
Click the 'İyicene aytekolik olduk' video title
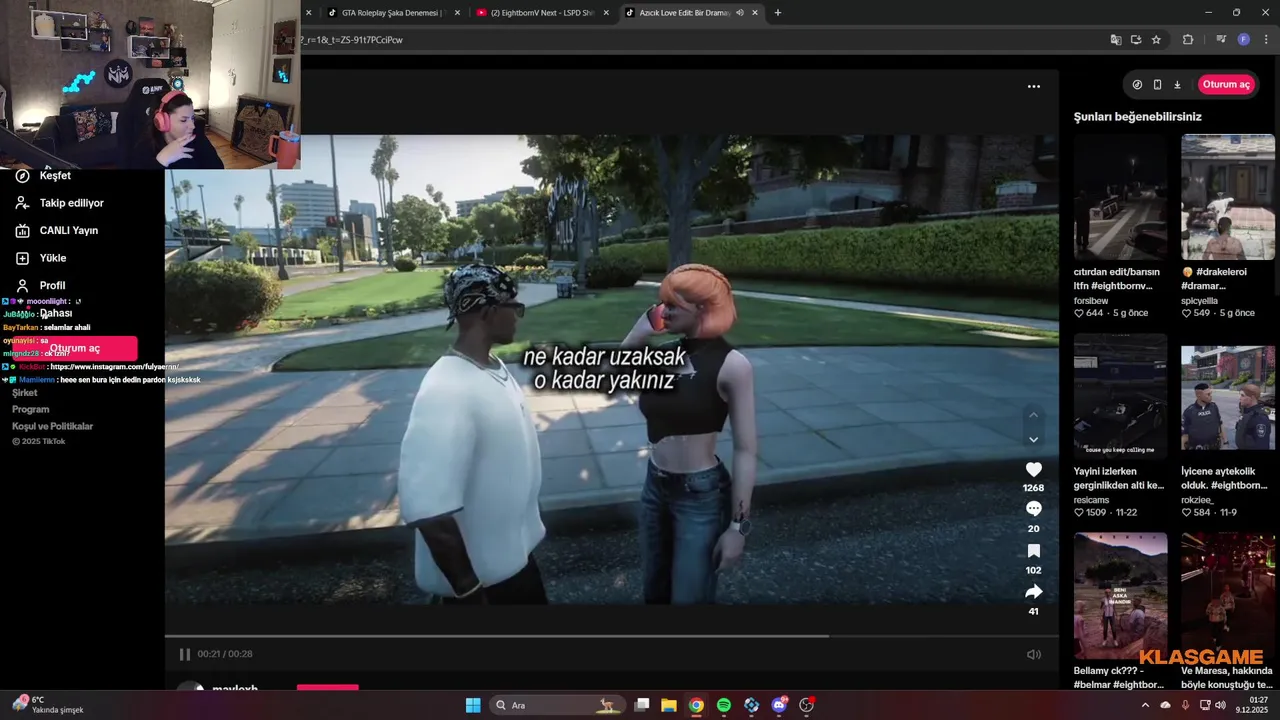1224,478
